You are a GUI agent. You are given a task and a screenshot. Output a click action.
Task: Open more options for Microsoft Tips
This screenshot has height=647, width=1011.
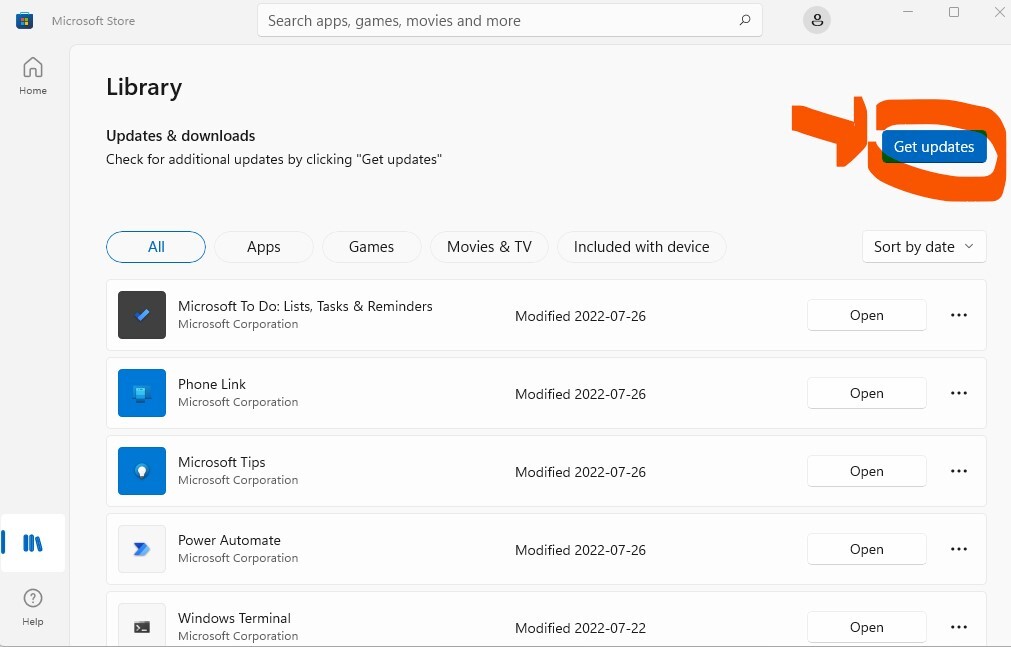tap(959, 471)
